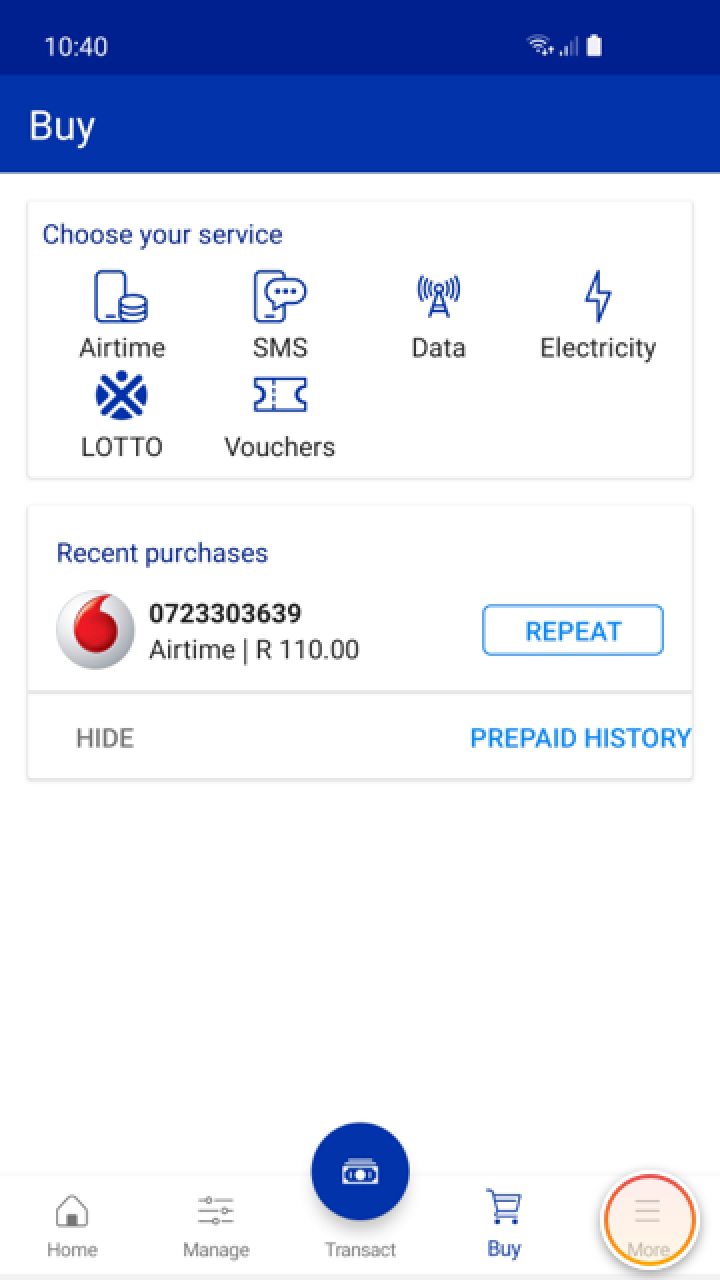Tap the Recent purchases heading
This screenshot has height=1280, width=720.
tap(162, 553)
